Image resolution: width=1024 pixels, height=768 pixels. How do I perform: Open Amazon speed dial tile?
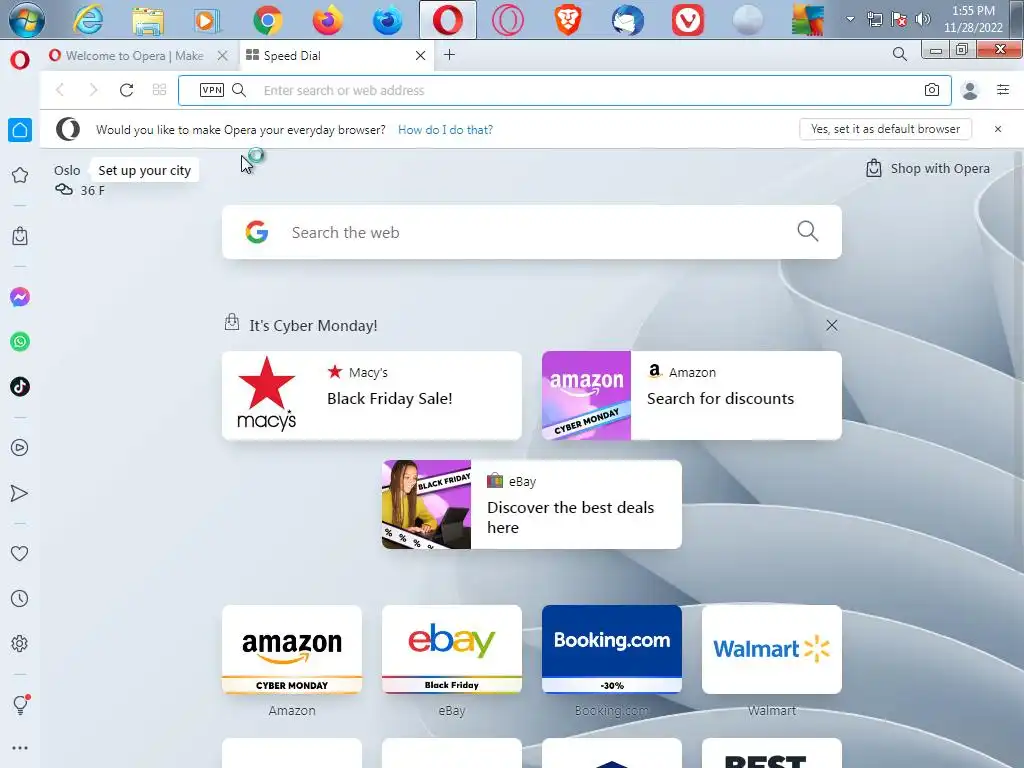point(292,650)
